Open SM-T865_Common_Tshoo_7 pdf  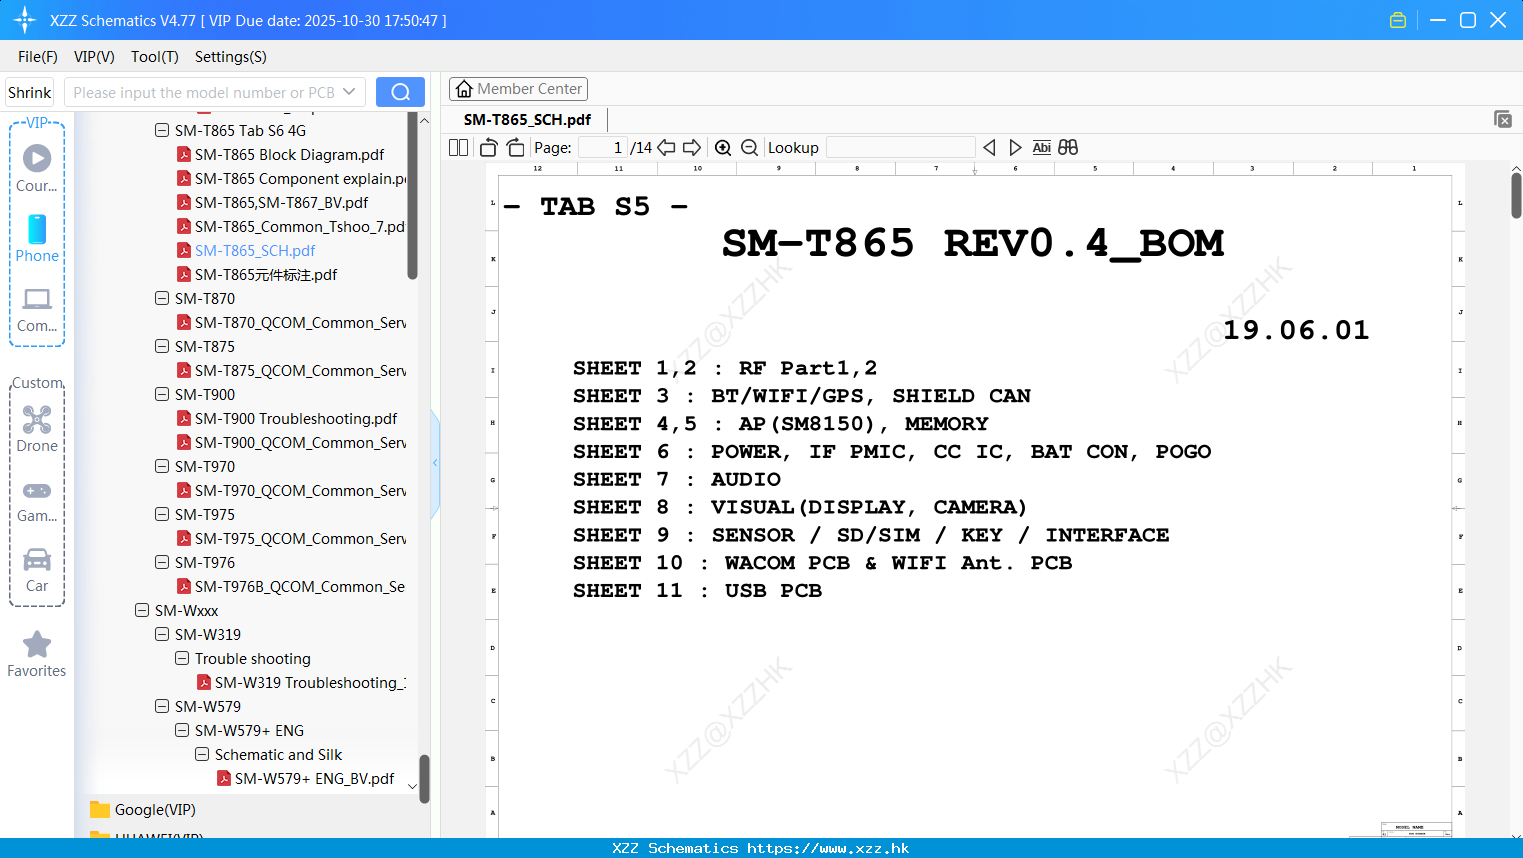click(x=290, y=226)
